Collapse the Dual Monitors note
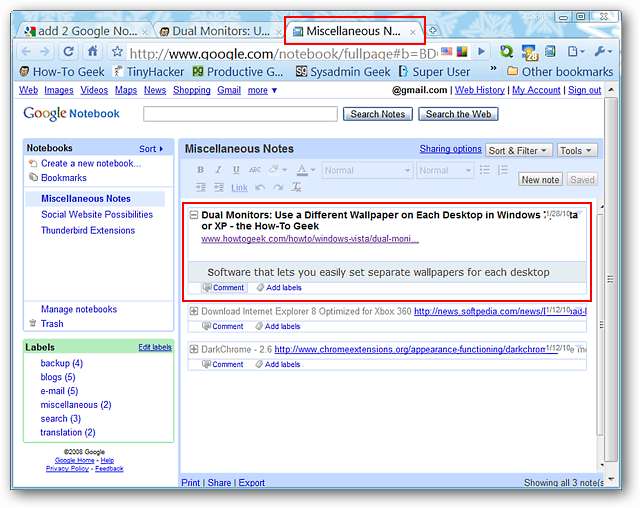This screenshot has height=508, width=640. pos(194,215)
